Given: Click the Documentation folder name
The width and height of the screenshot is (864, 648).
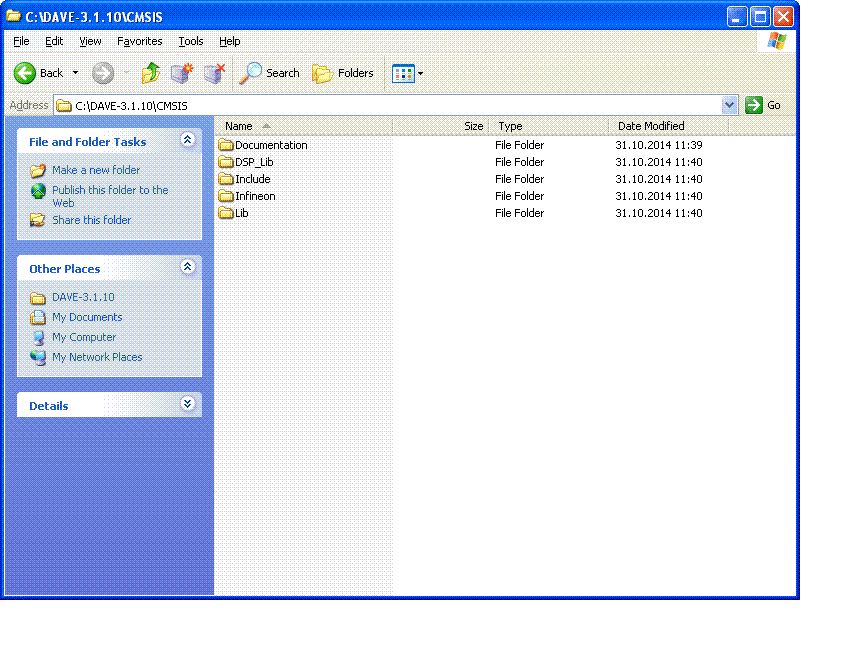Looking at the screenshot, I should (x=271, y=145).
